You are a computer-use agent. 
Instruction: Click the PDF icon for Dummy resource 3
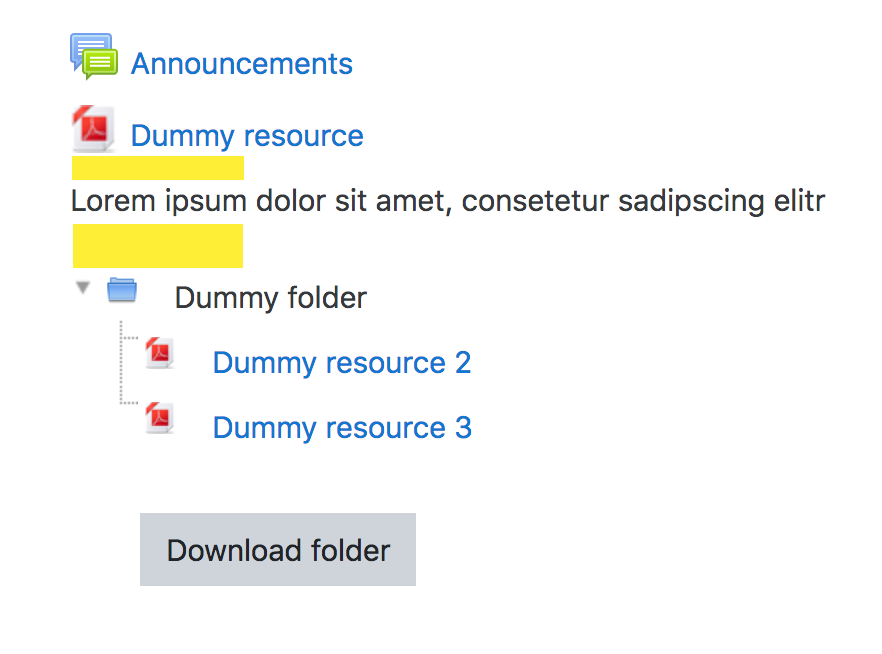tap(160, 418)
